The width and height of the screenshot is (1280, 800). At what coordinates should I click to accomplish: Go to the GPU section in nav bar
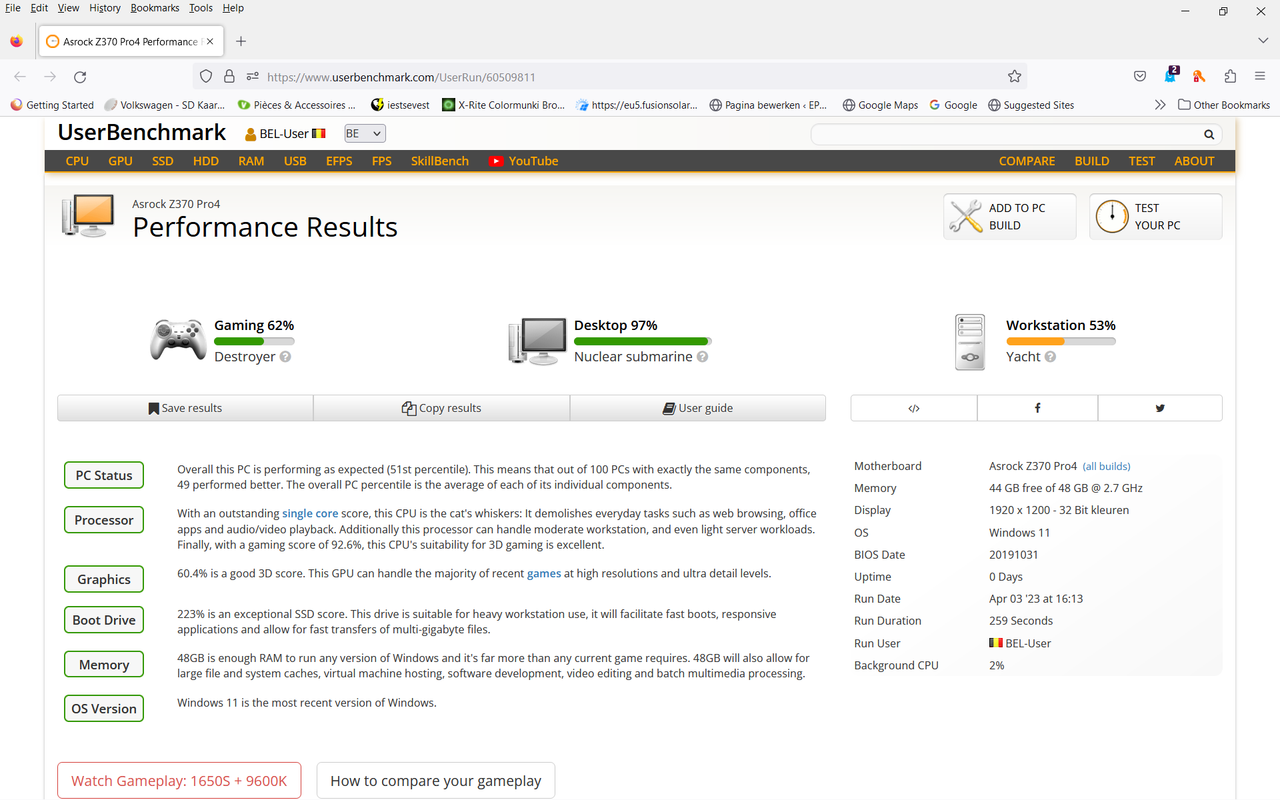120,161
